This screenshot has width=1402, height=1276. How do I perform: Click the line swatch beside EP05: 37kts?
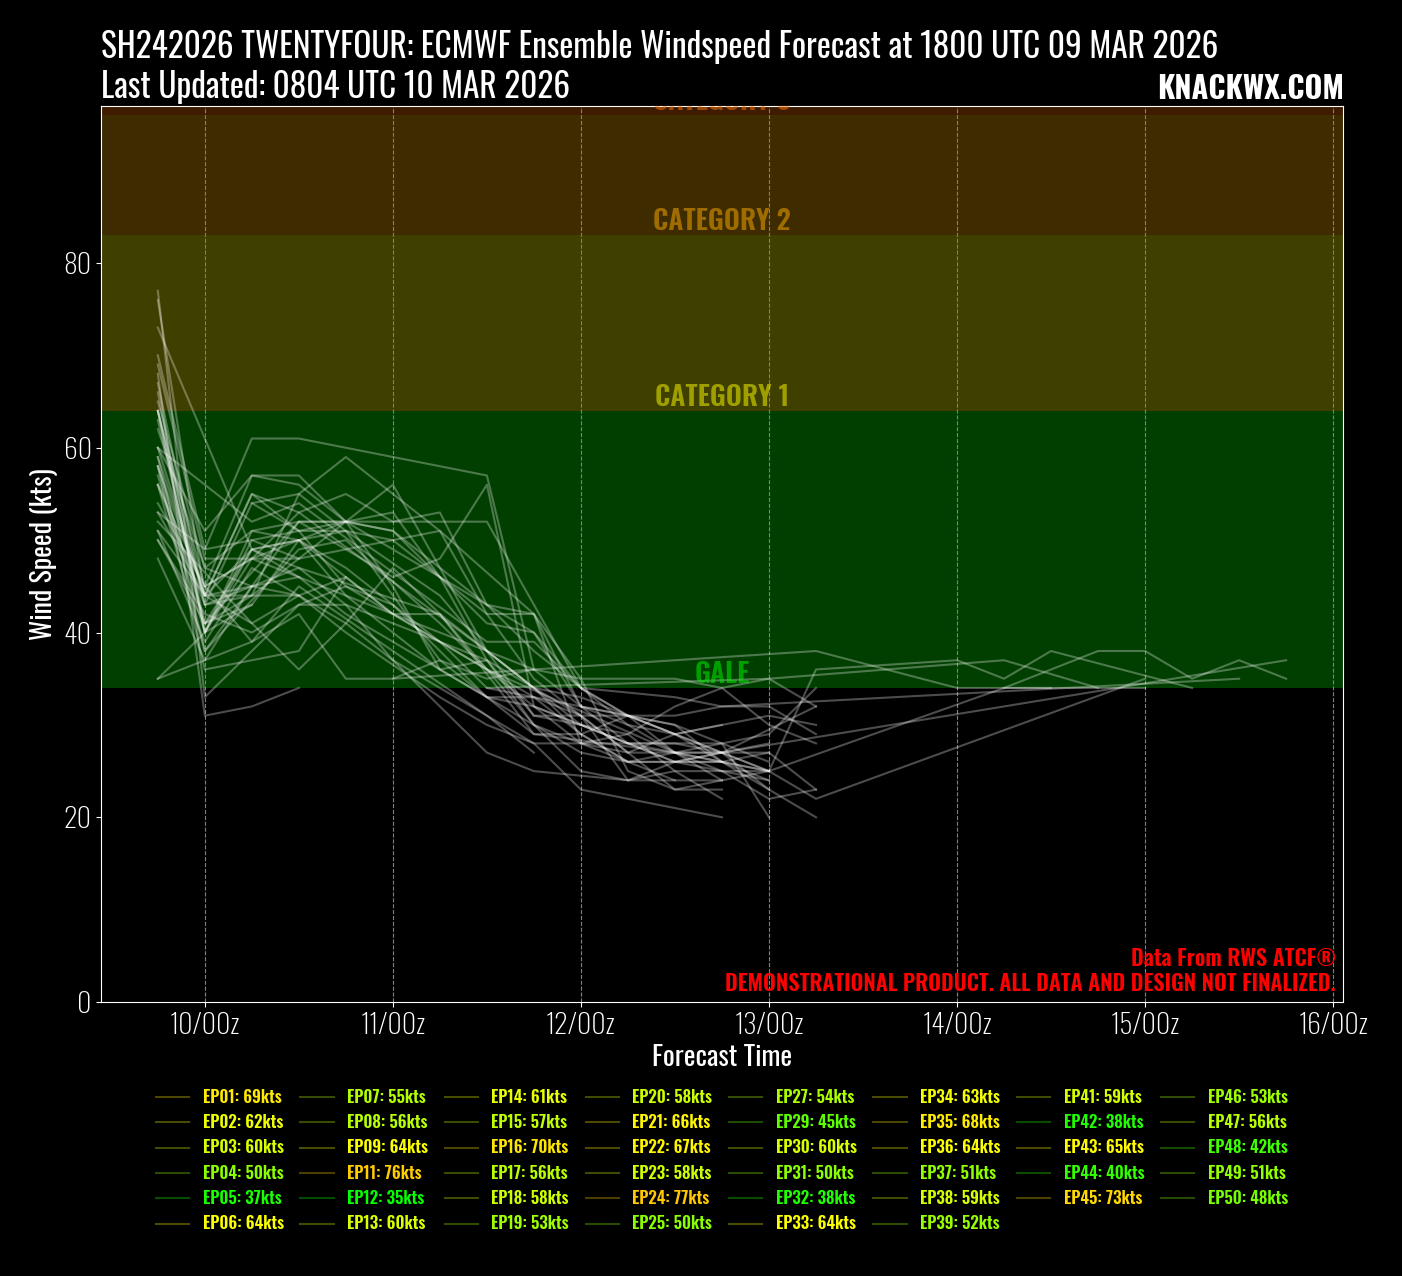(x=172, y=1198)
